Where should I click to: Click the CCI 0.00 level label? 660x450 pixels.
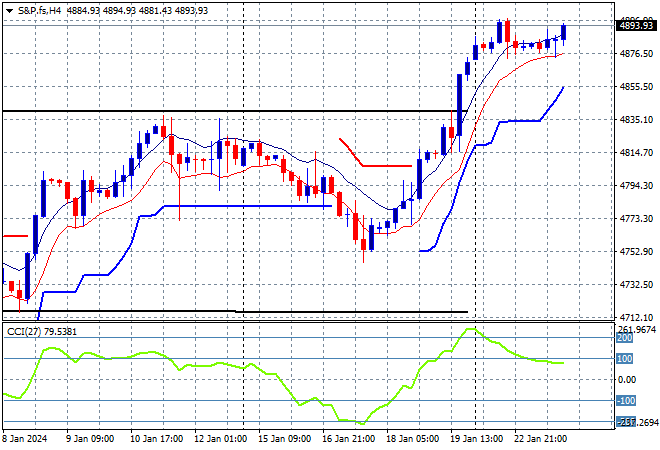coord(629,380)
